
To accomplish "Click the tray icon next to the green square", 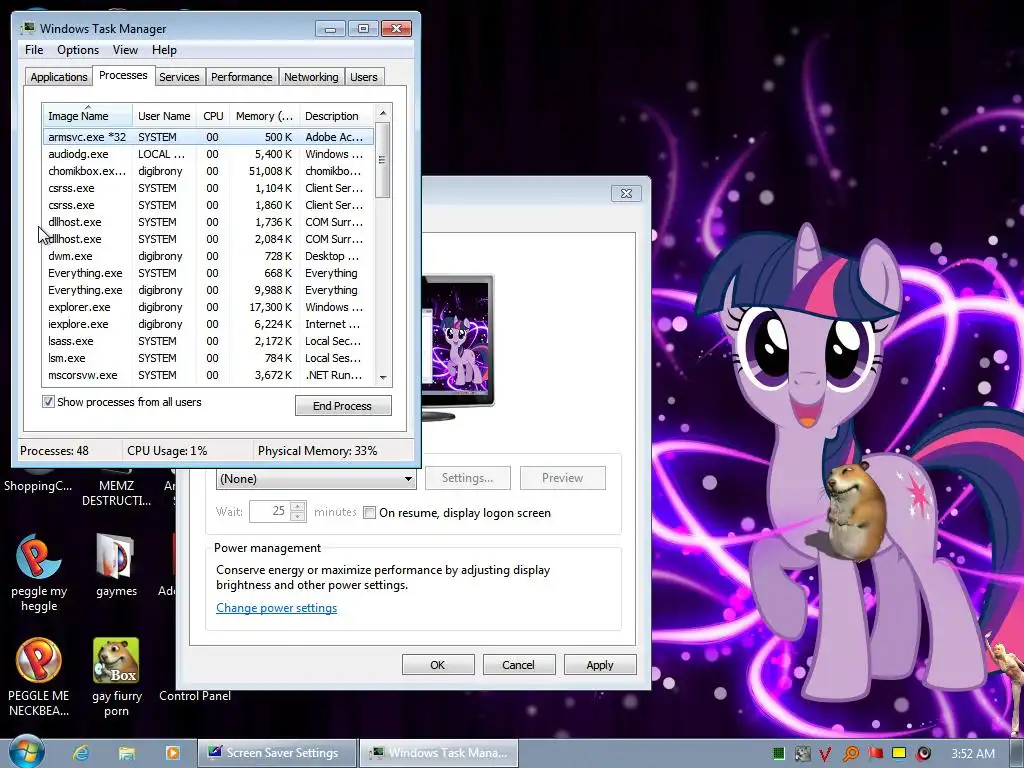I will click(803, 754).
